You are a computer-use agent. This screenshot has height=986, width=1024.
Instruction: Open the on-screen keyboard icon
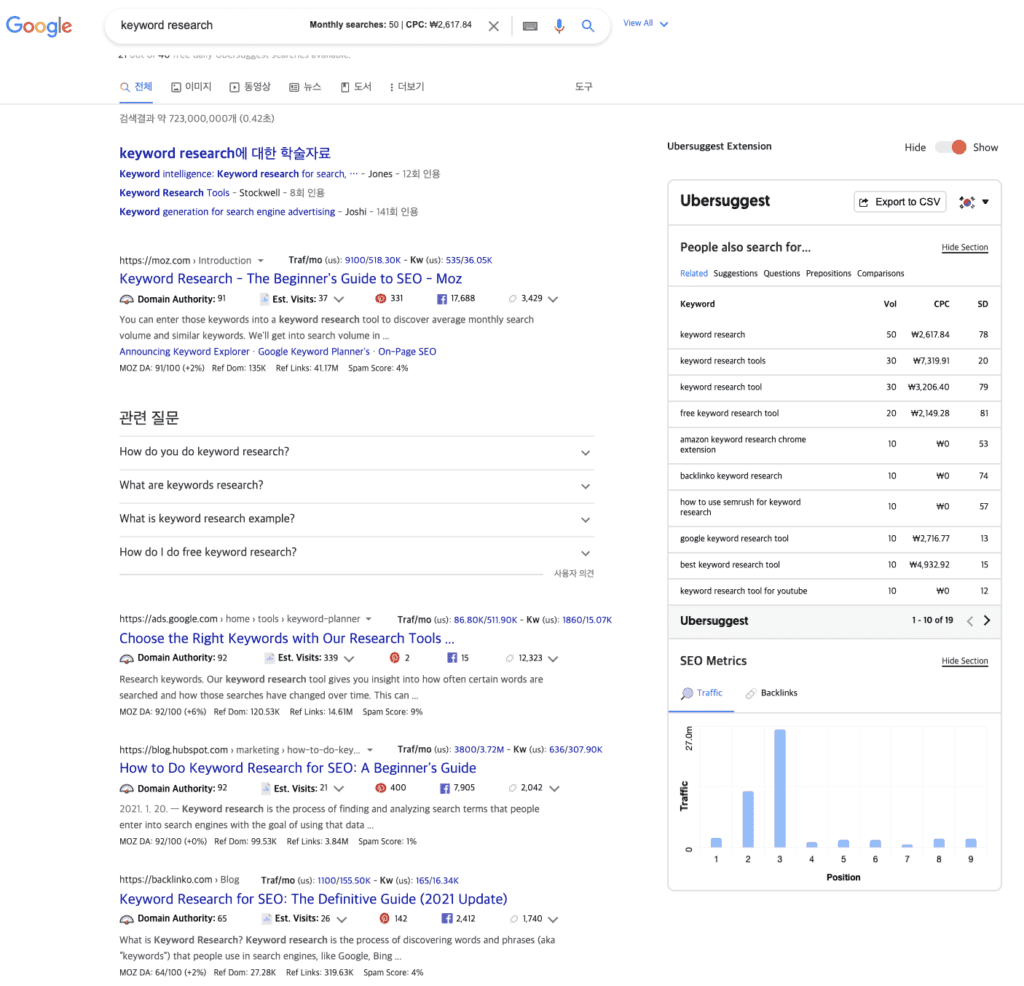pyautogui.click(x=530, y=26)
